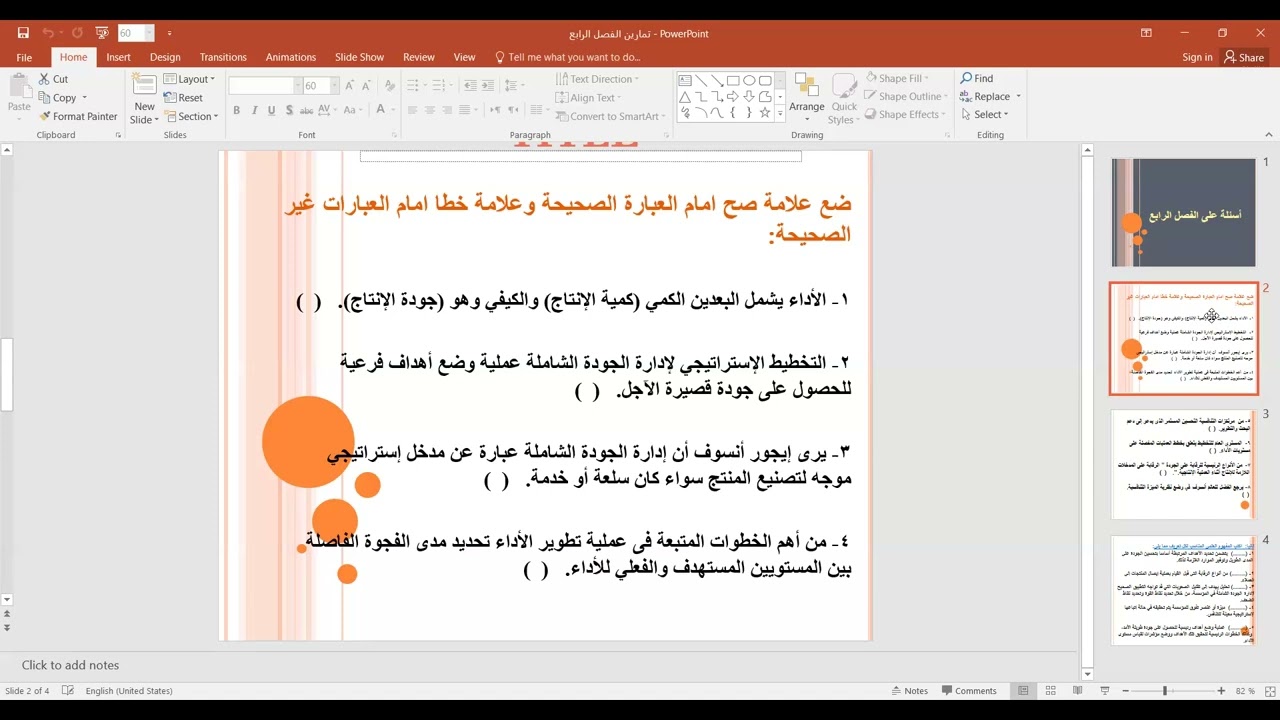
Task: Switch to Slide Sorter view in status bar
Action: [1050, 691]
